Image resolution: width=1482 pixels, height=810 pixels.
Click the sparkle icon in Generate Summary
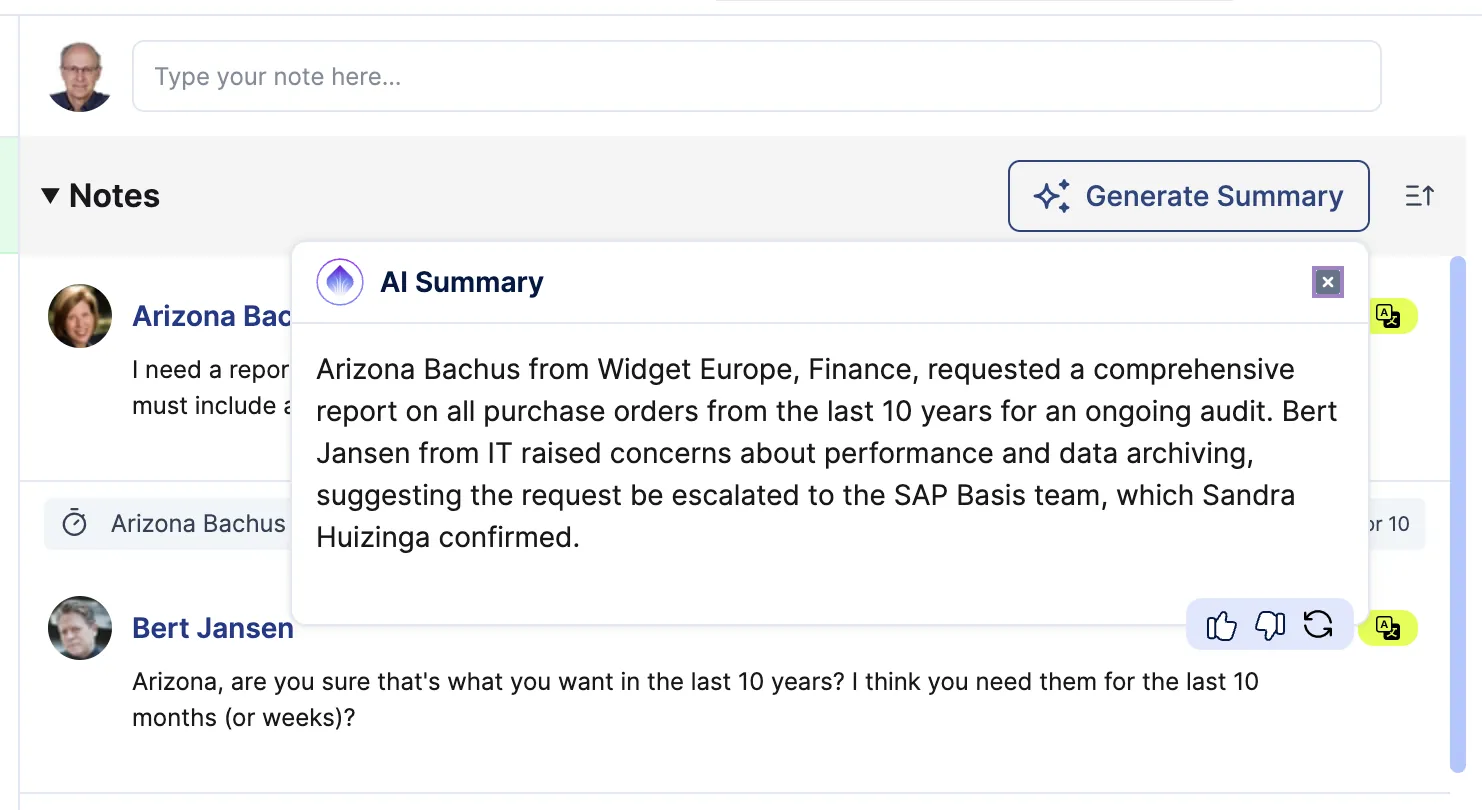tap(1051, 196)
